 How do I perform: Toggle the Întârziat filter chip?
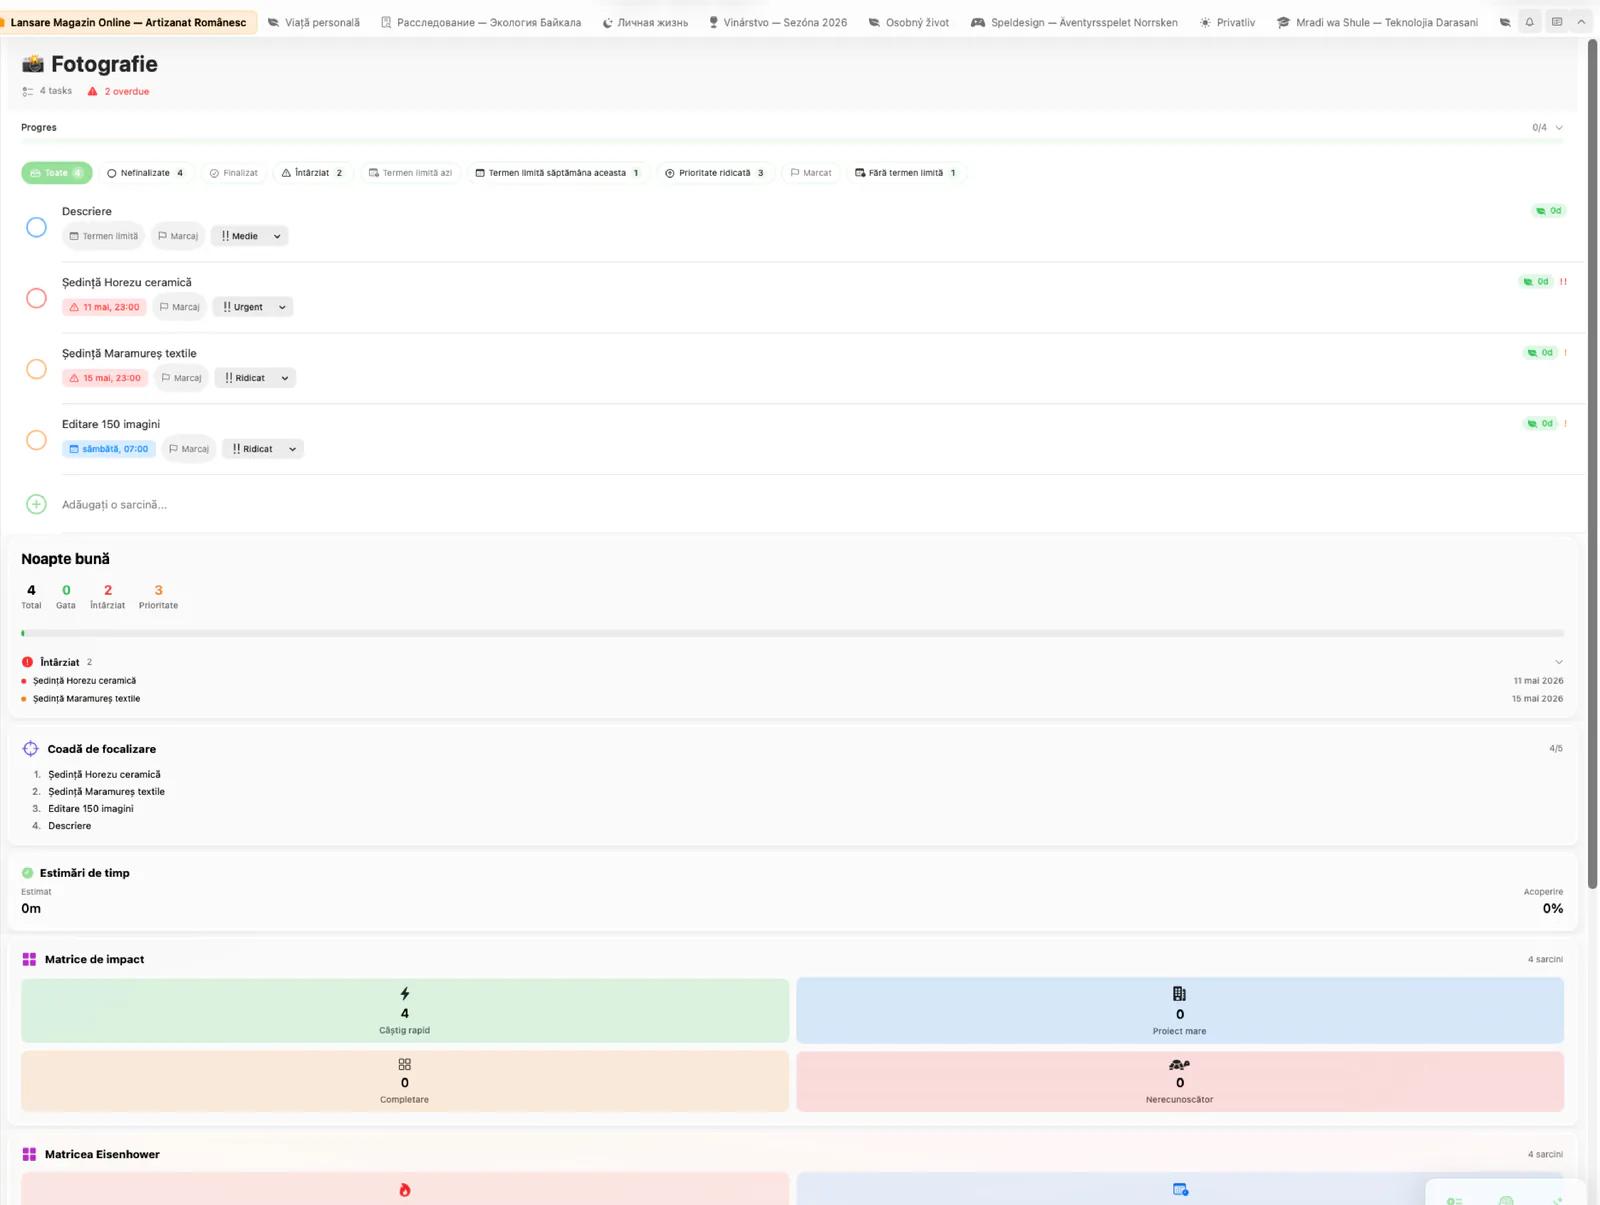coord(312,173)
